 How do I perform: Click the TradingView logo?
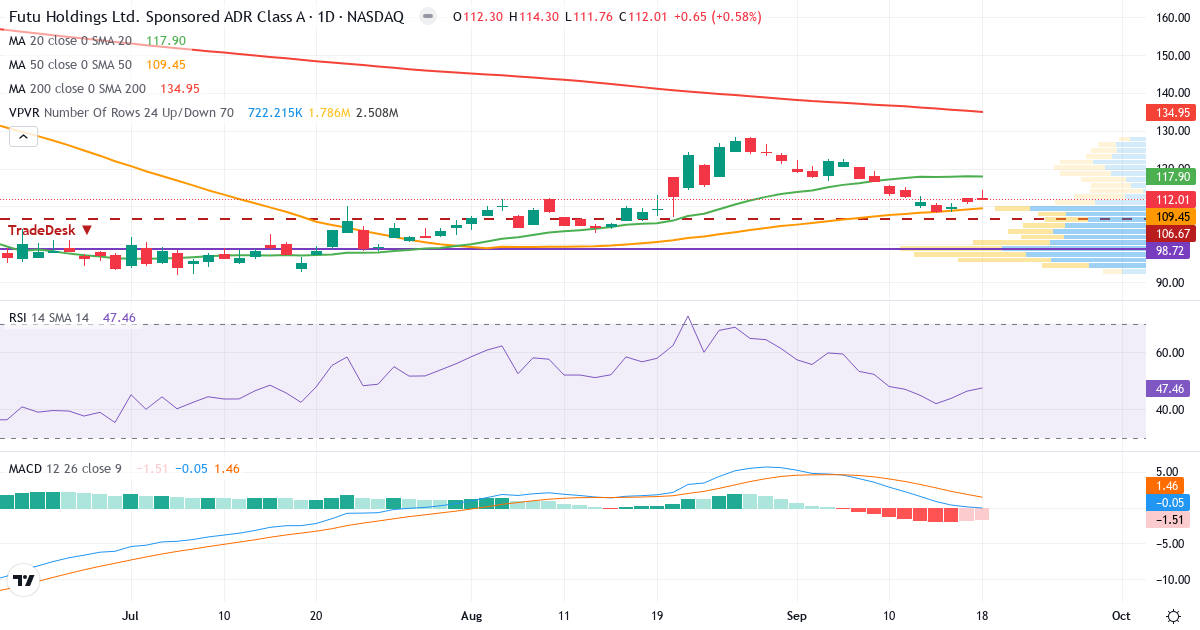pyautogui.click(x=24, y=580)
